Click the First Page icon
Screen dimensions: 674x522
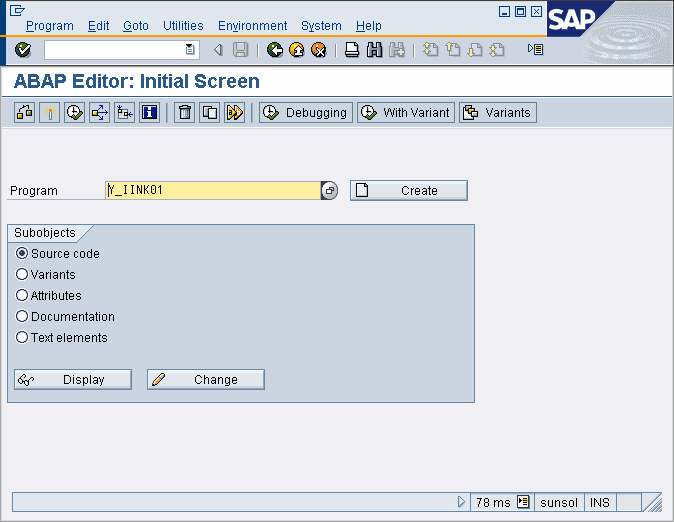[430, 50]
